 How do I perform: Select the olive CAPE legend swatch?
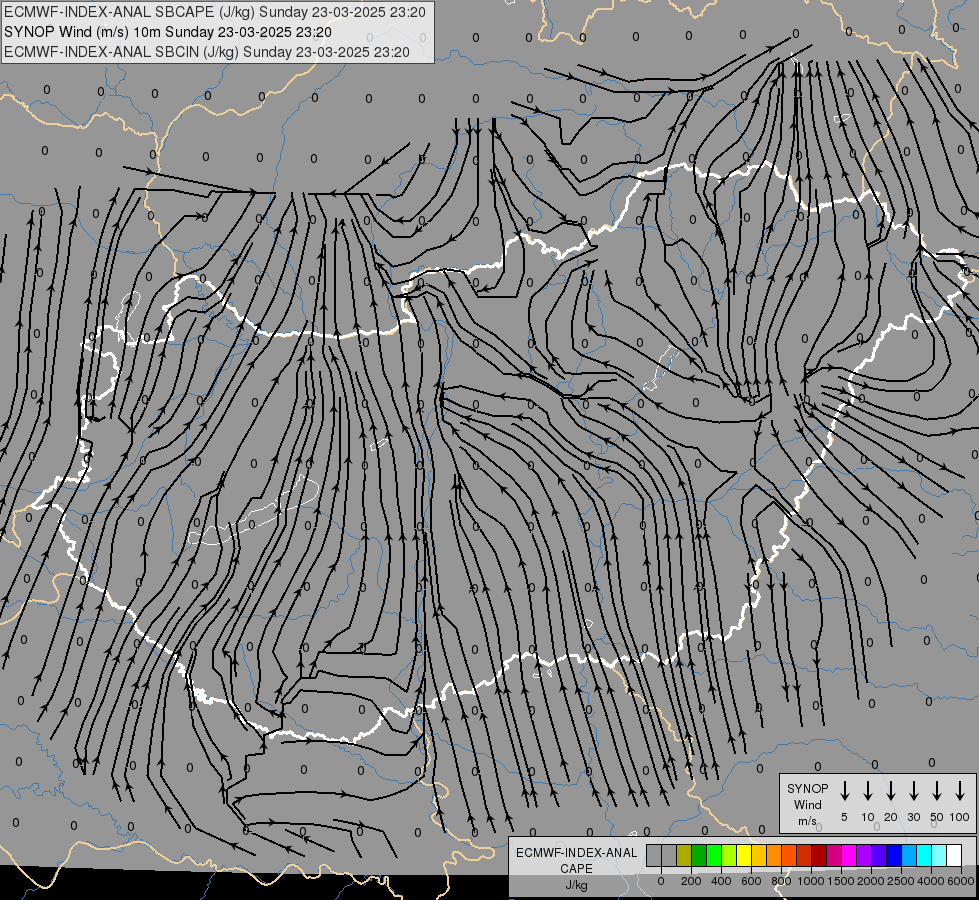pyautogui.click(x=684, y=855)
